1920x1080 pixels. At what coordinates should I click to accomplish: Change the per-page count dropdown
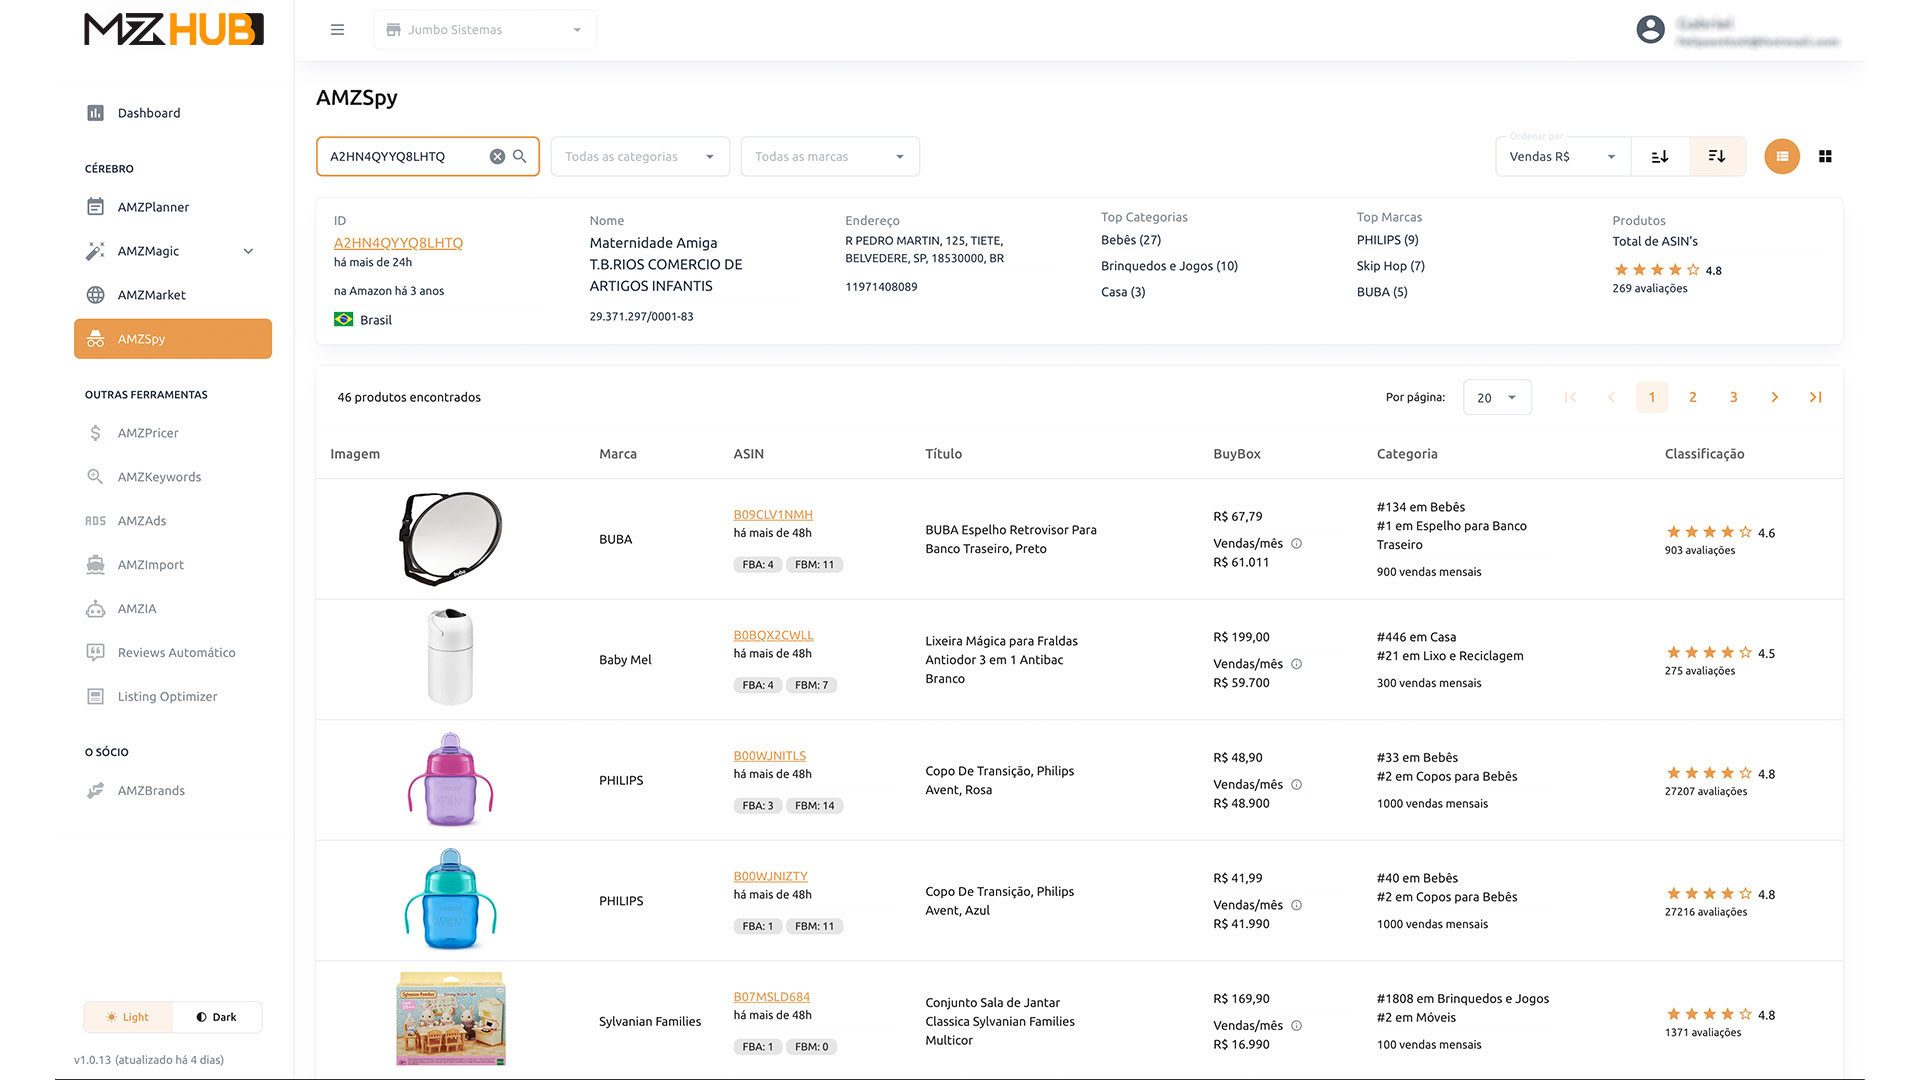[x=1497, y=397]
